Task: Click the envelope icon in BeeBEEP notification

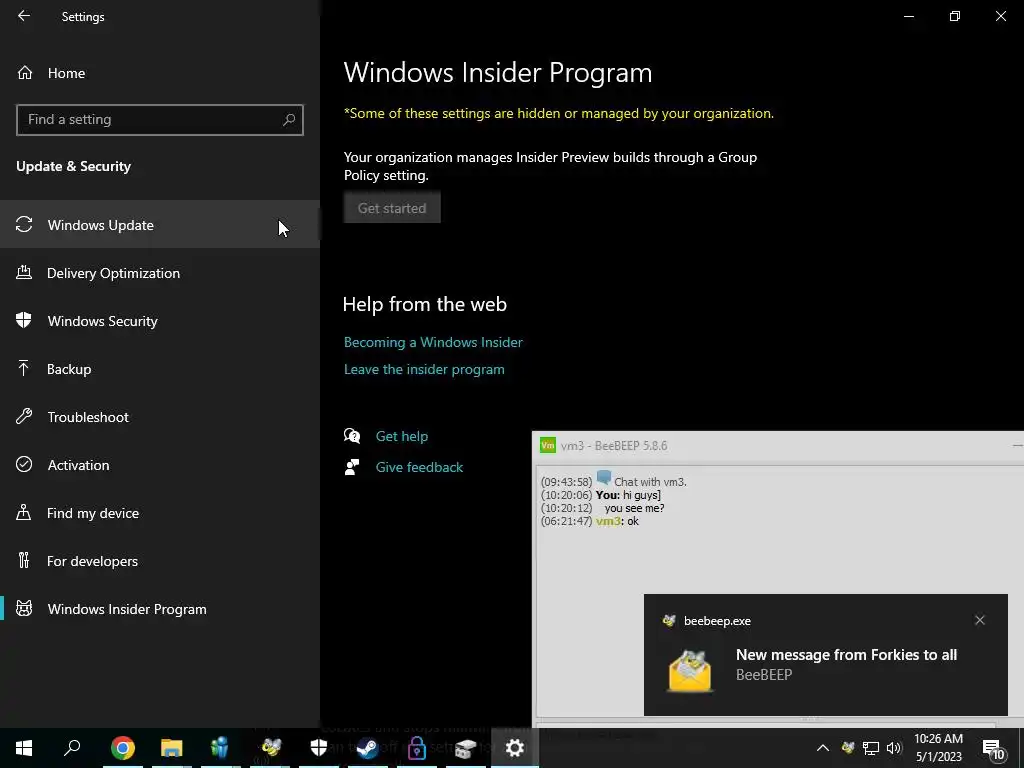Action: [690, 671]
